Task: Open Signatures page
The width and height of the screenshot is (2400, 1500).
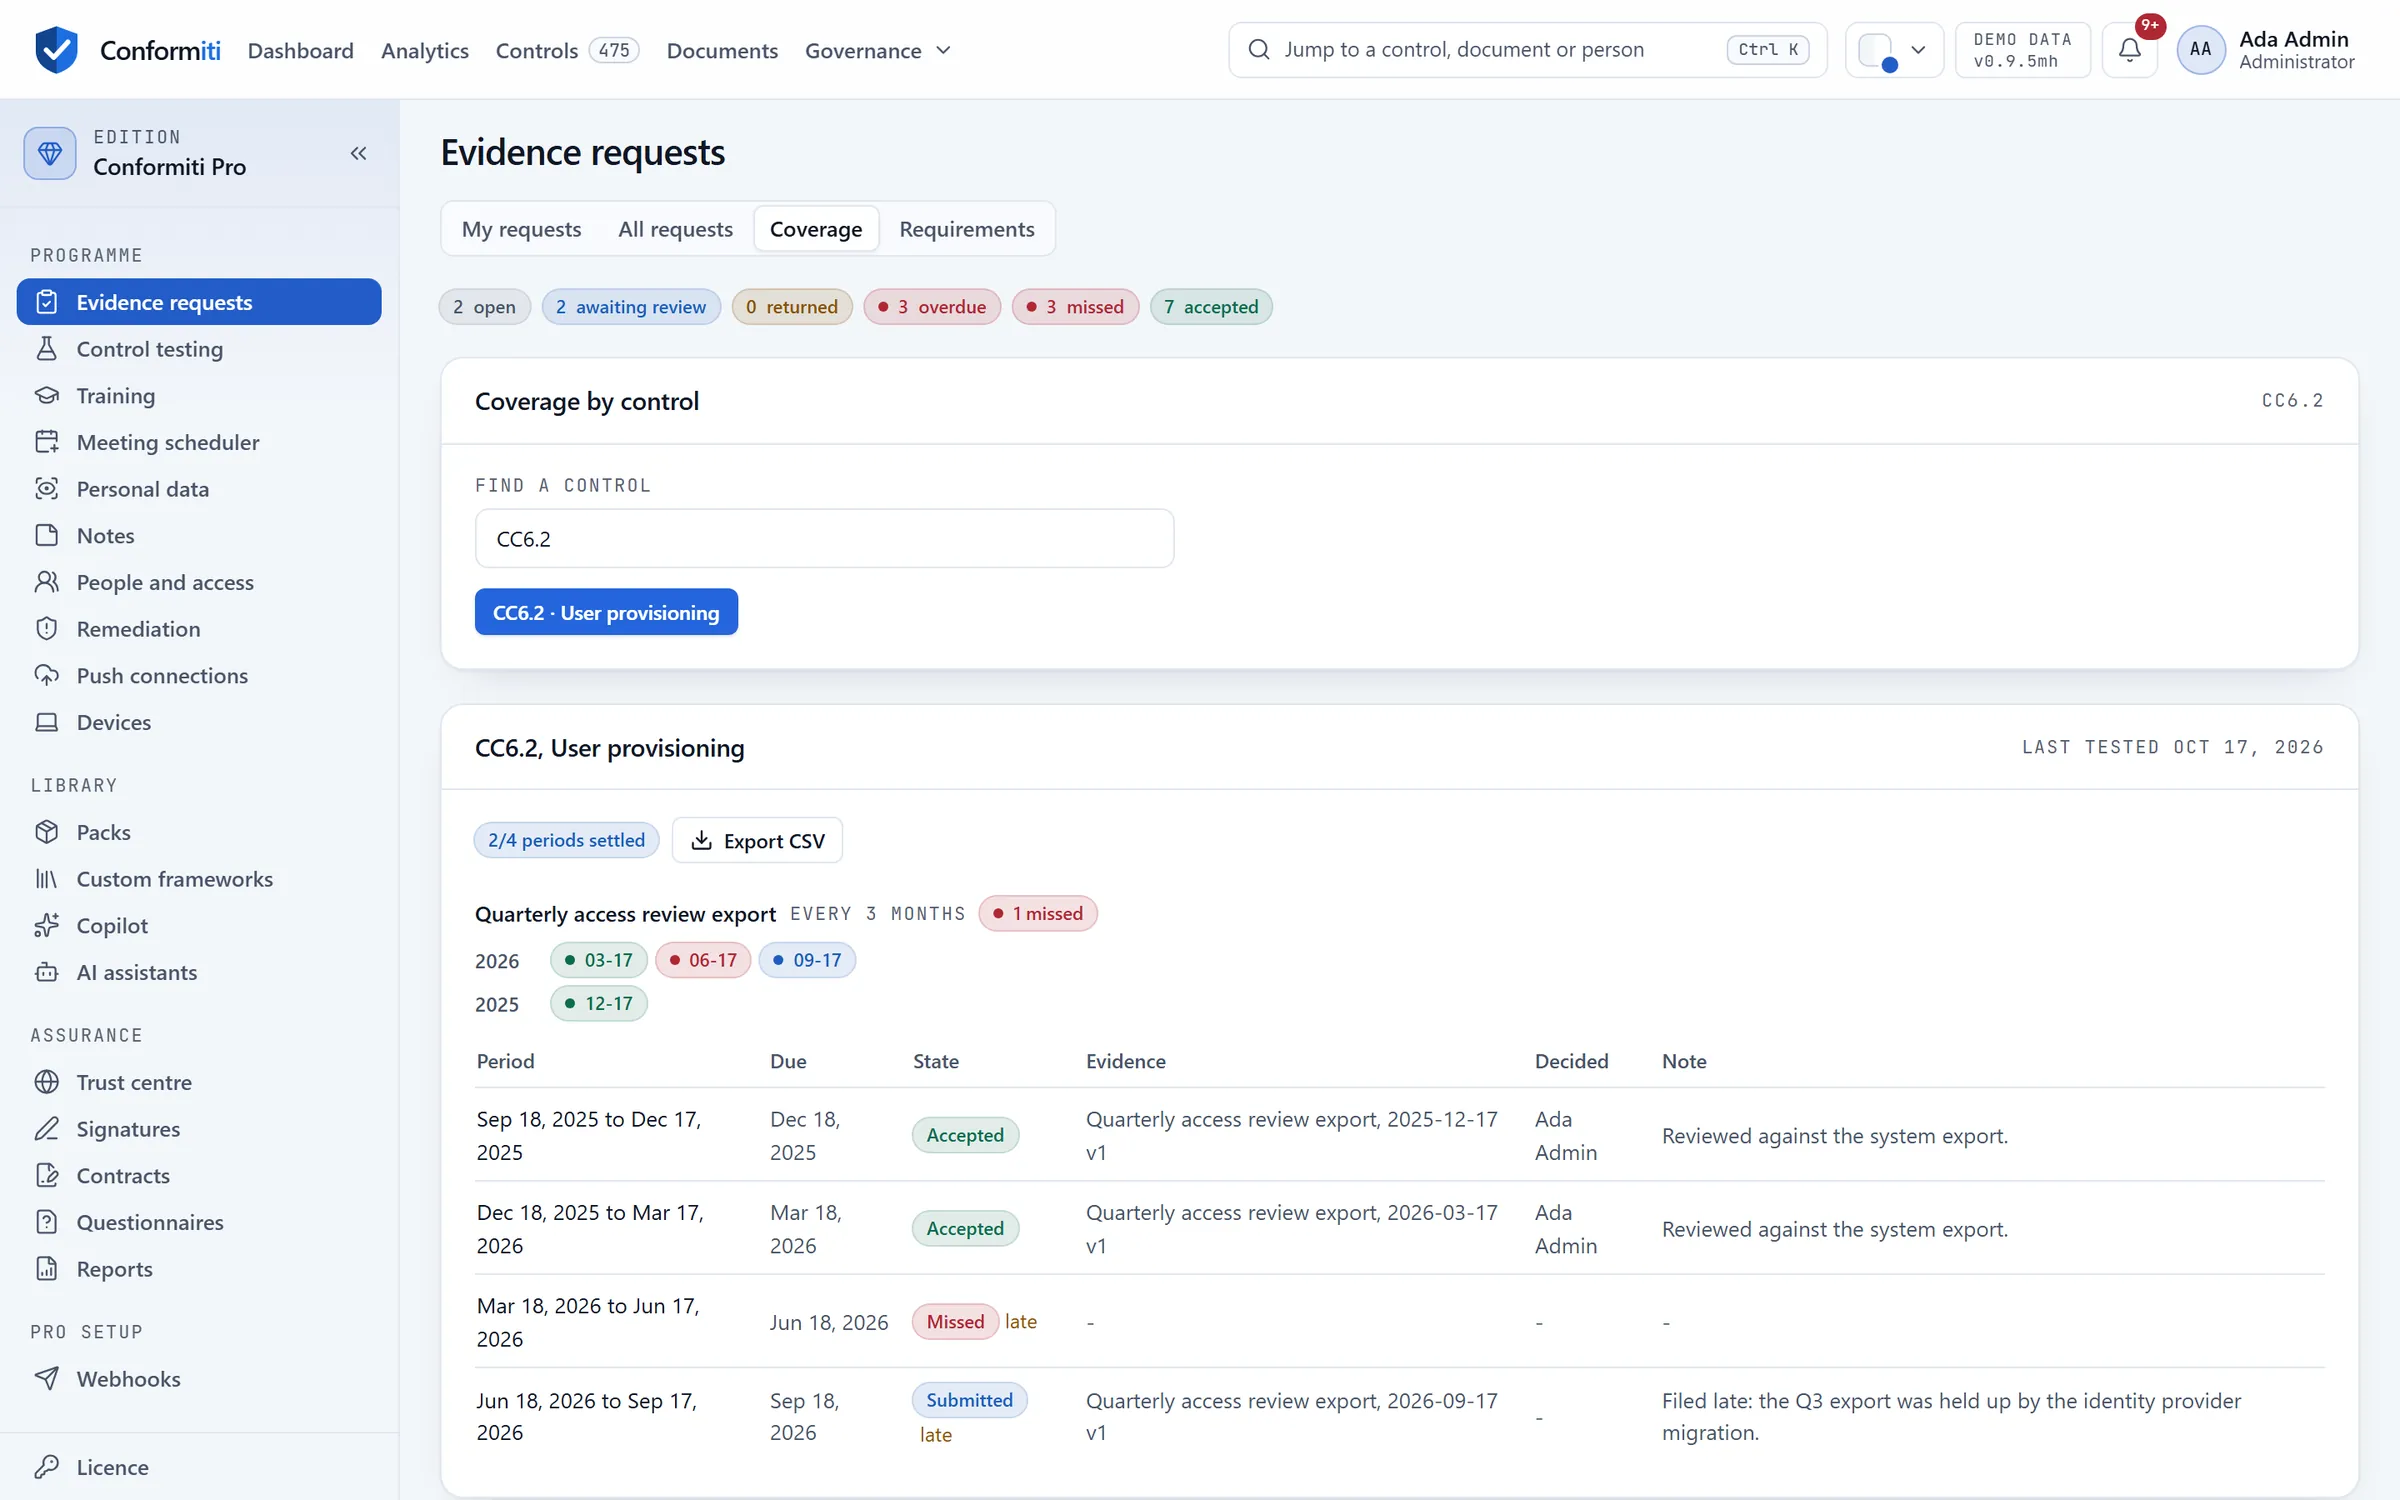Action: 199,1129
